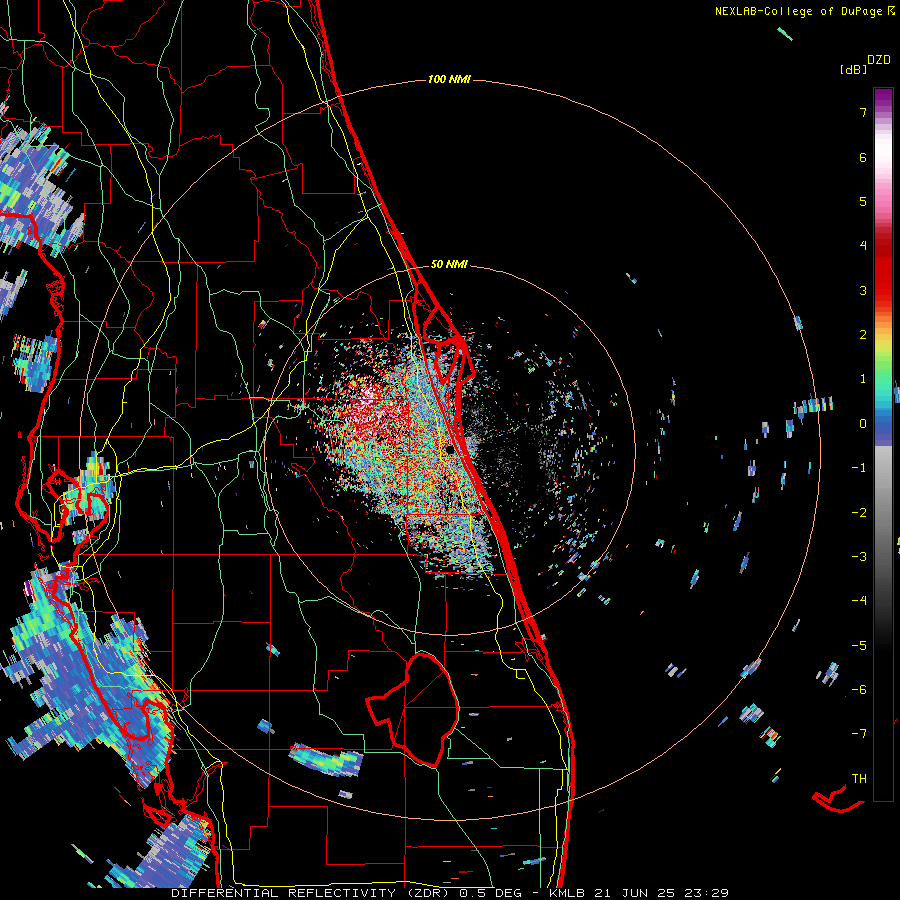Click the -5 tick label on the scale
Viewport: 900px width, 900px height.
coord(859,645)
